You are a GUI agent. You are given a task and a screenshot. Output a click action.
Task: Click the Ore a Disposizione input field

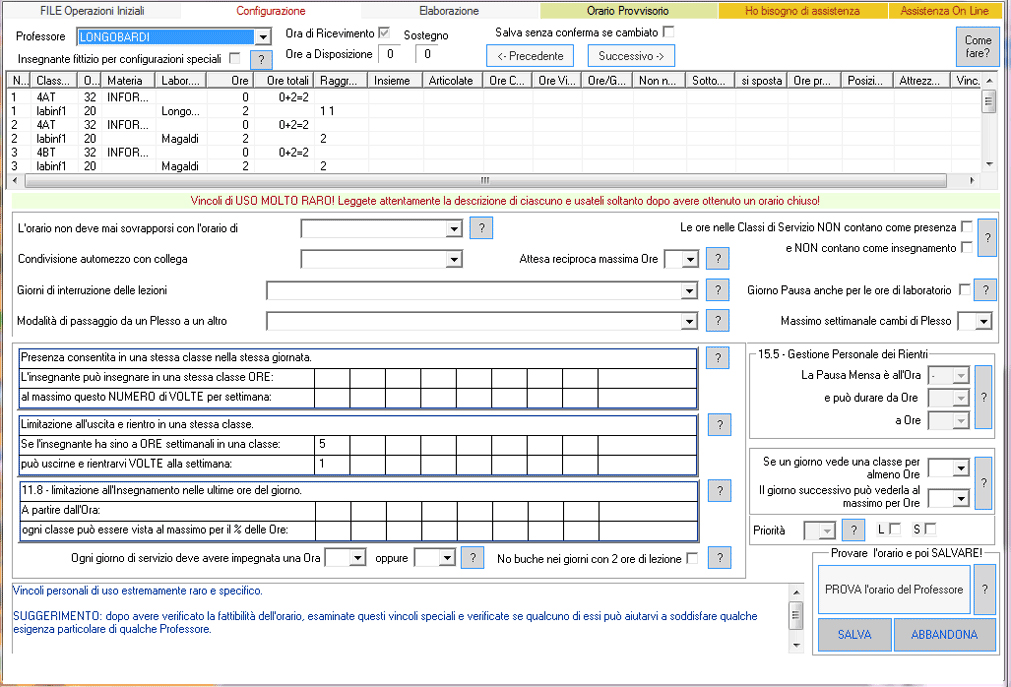(391, 54)
